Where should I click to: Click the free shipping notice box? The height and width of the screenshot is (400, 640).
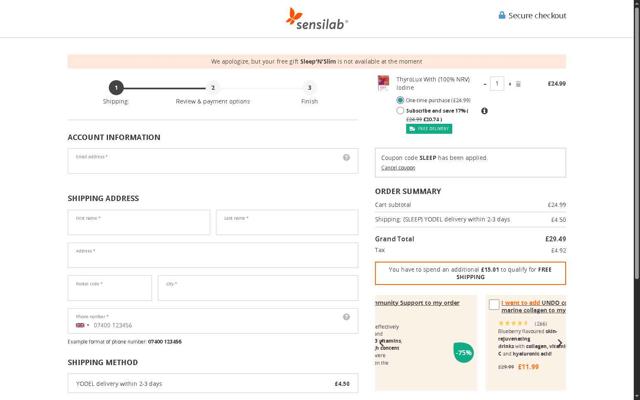470,273
